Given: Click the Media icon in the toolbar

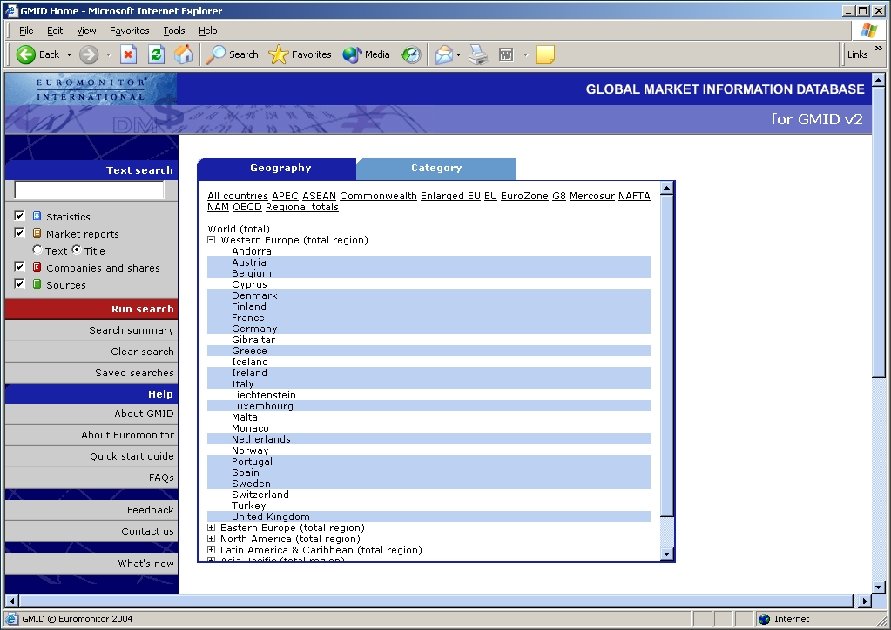Looking at the screenshot, I should pyautogui.click(x=351, y=54).
